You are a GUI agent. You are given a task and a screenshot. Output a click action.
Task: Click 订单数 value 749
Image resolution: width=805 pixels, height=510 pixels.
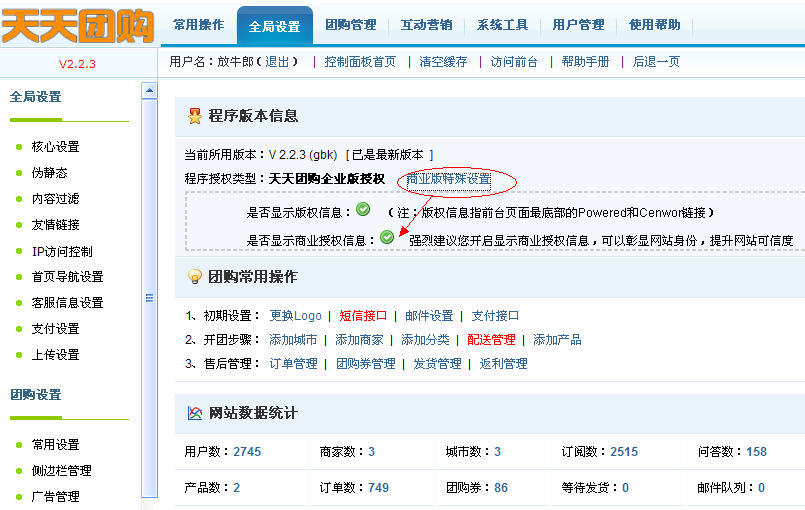click(378, 488)
